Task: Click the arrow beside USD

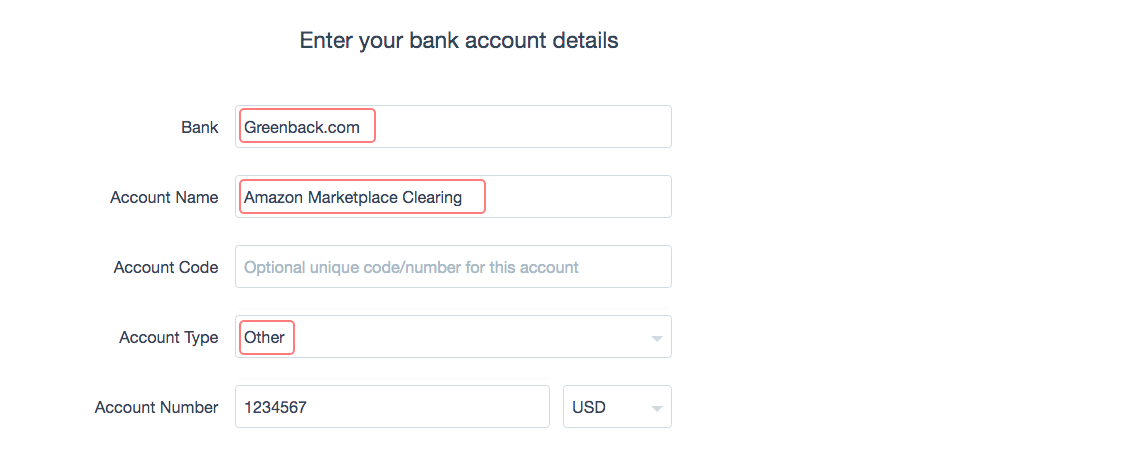Action: coord(657,408)
